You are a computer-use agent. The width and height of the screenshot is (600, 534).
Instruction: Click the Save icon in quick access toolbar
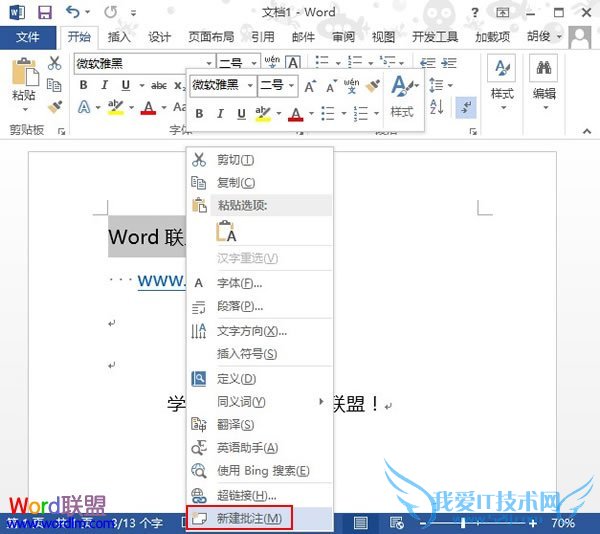click(x=44, y=13)
